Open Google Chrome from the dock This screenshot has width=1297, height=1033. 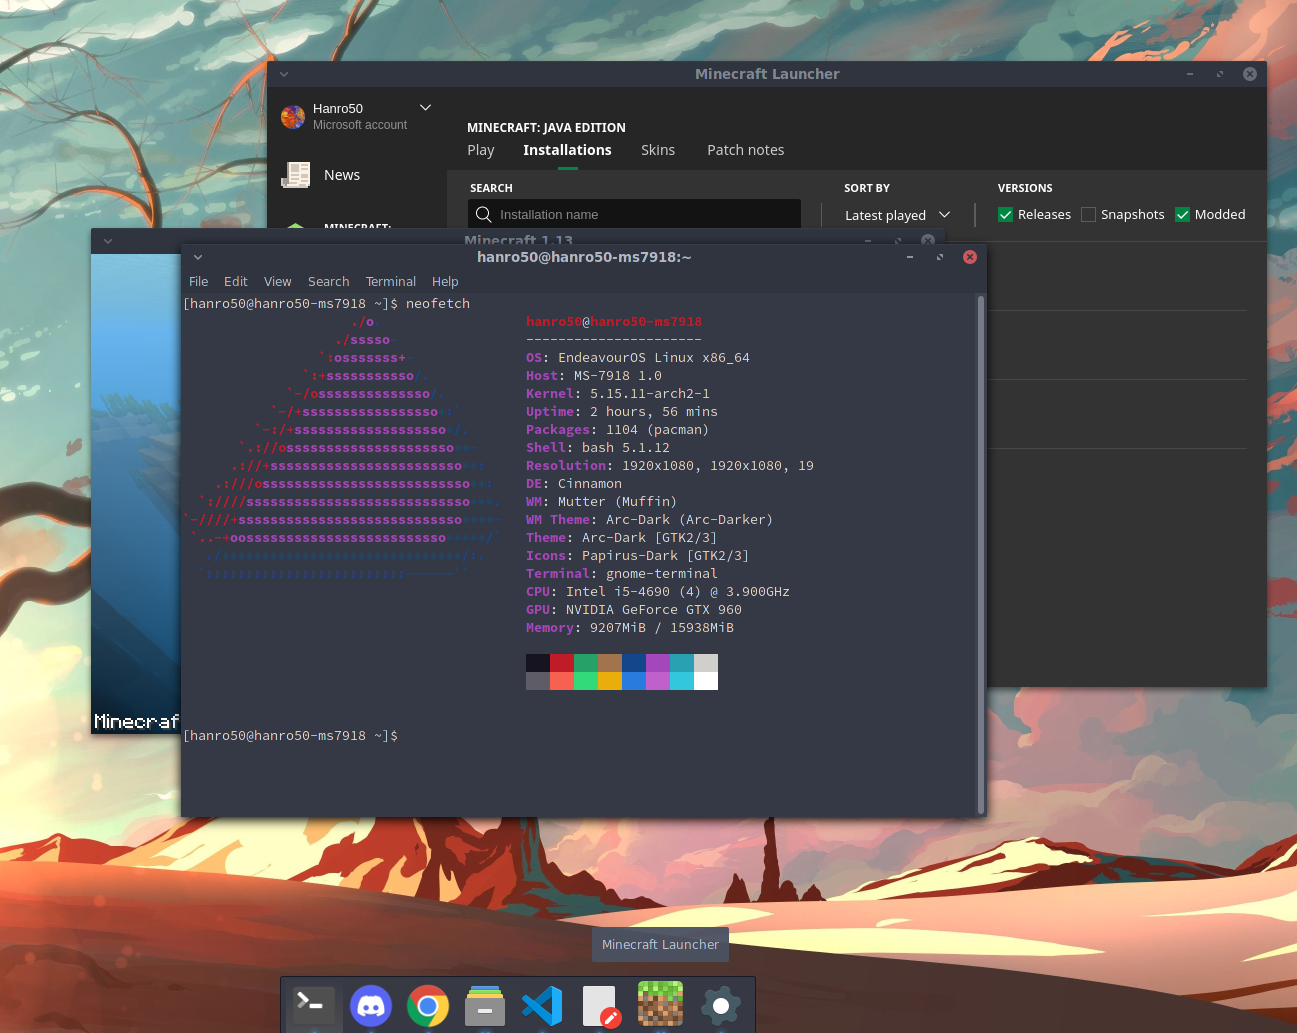(428, 1005)
